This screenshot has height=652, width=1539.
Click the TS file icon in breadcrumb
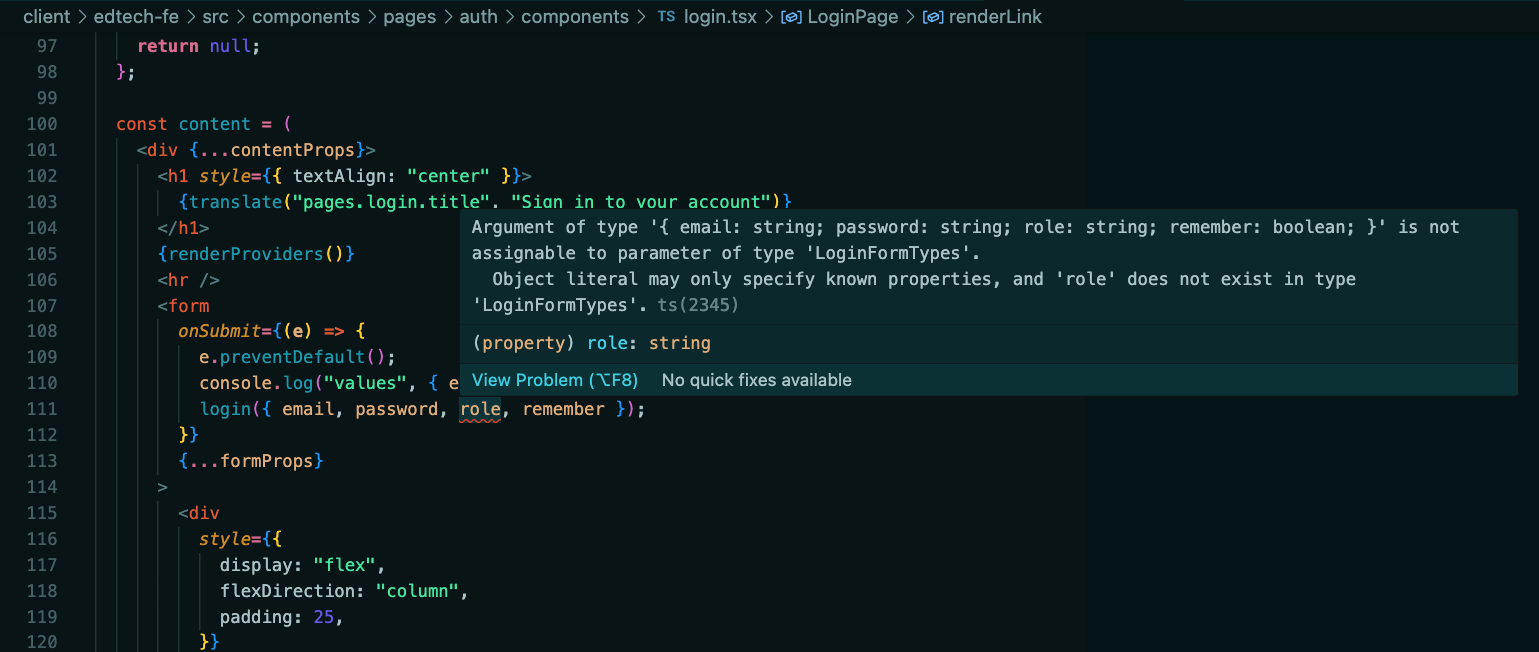pyautogui.click(x=666, y=17)
